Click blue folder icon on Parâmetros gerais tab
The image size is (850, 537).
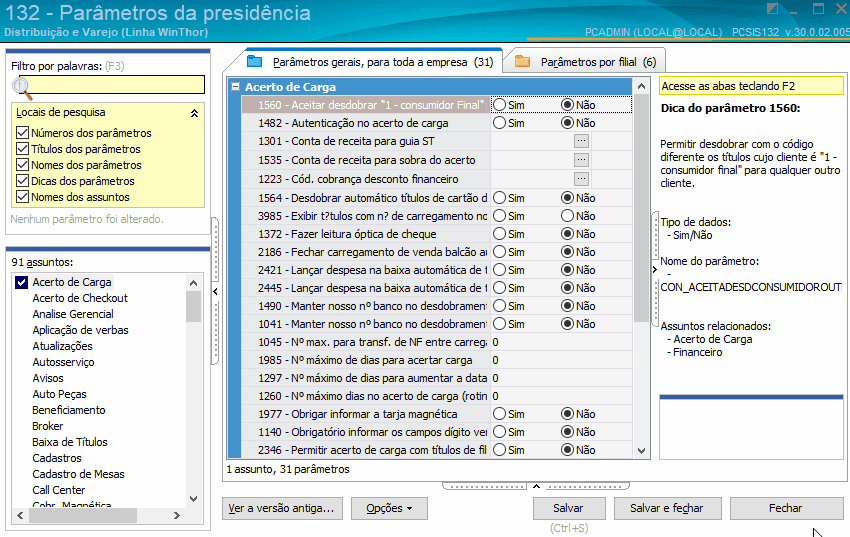[254, 61]
